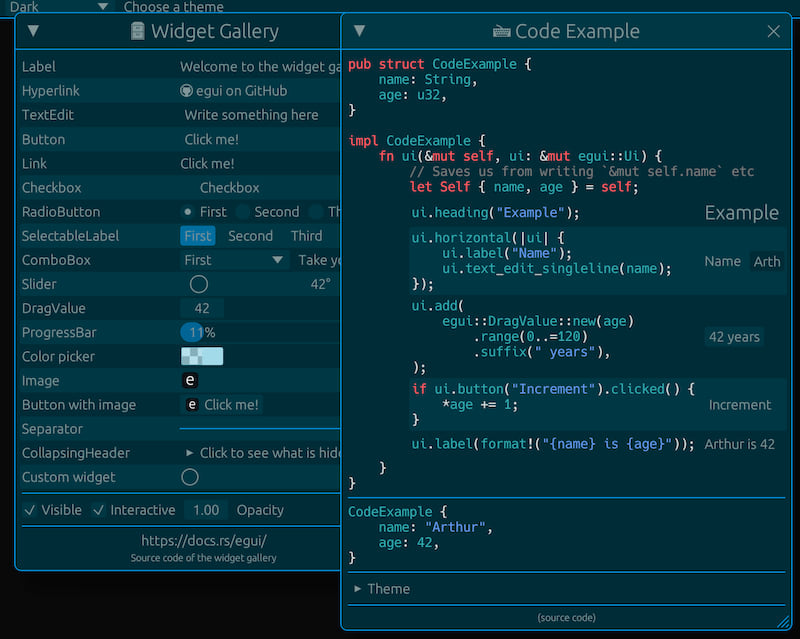Click the Widget Gallery title icon

(137, 31)
